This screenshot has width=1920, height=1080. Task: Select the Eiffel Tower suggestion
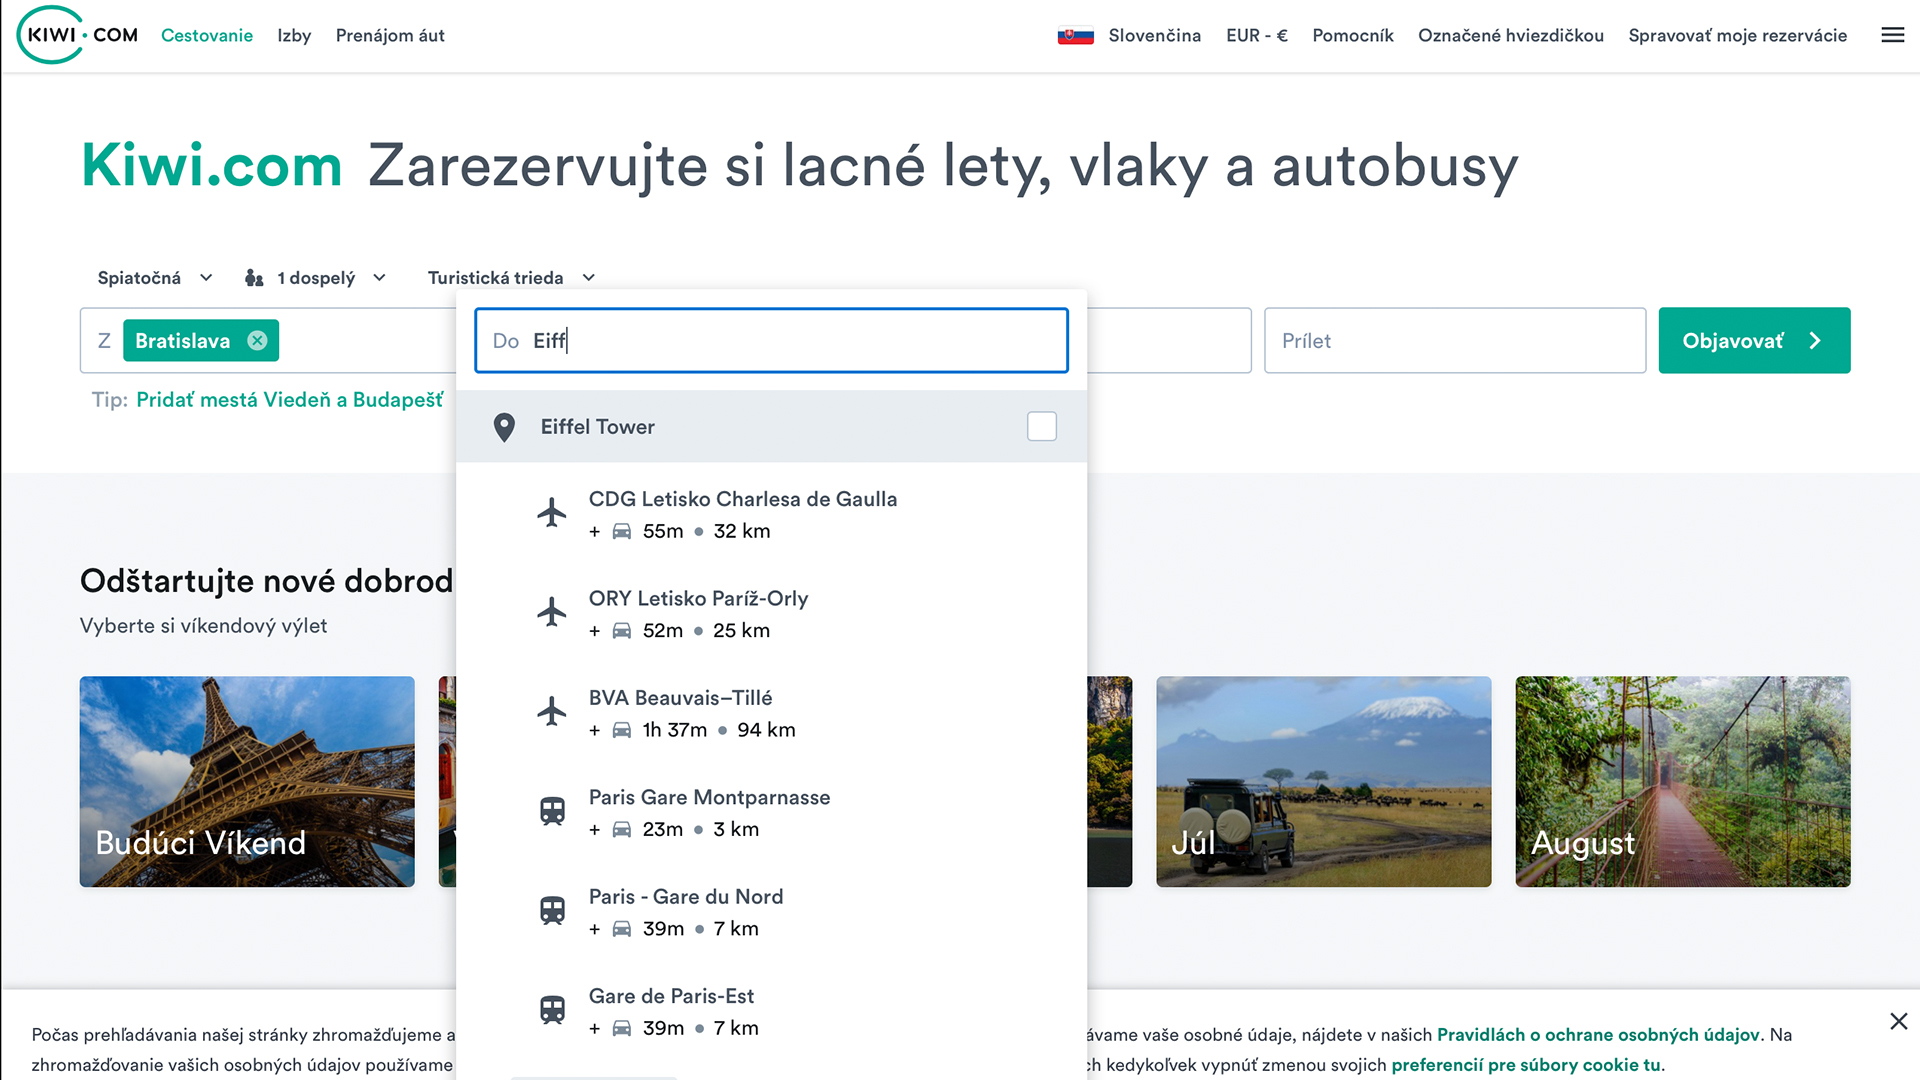click(x=771, y=427)
